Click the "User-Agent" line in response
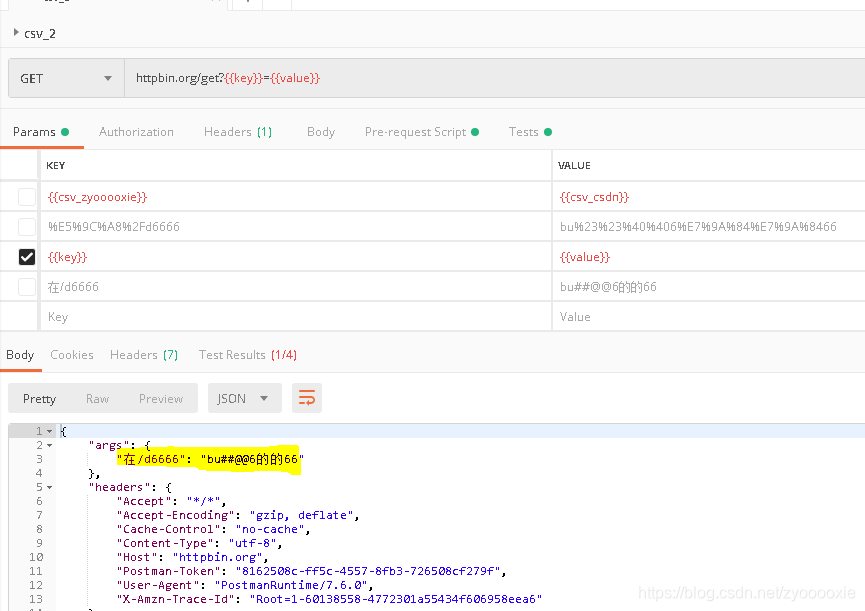Viewport: 865px width, 611px height. pos(245,585)
